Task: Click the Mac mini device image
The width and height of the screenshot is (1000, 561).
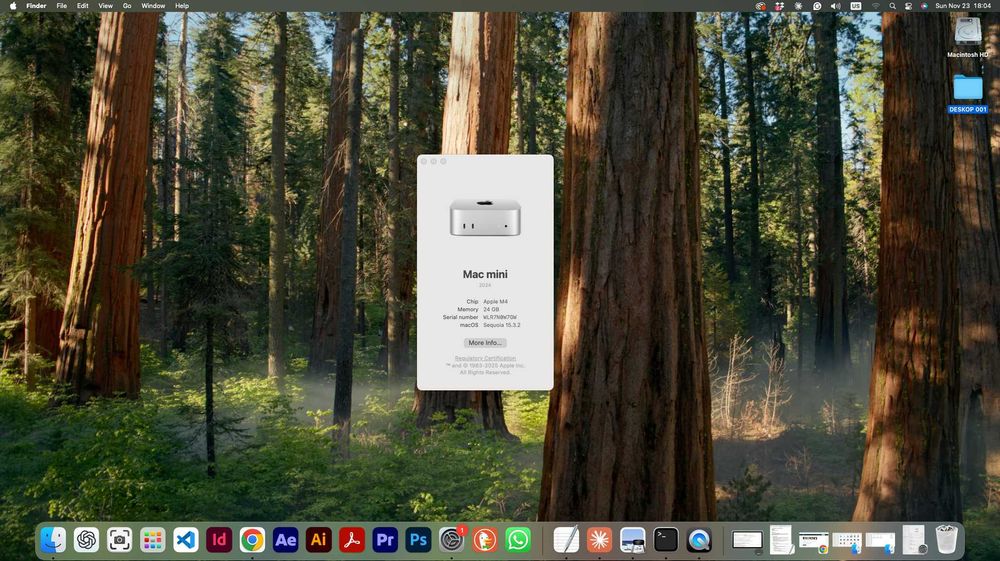Action: click(485, 217)
